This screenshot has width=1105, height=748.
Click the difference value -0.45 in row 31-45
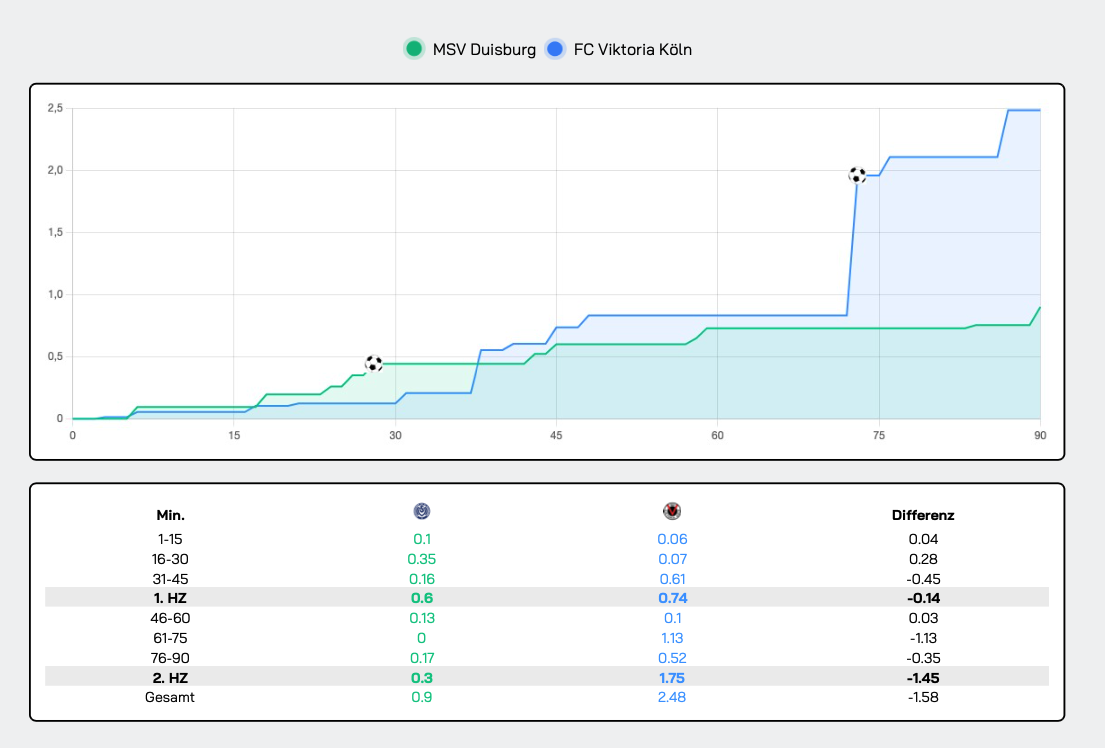[x=923, y=579]
